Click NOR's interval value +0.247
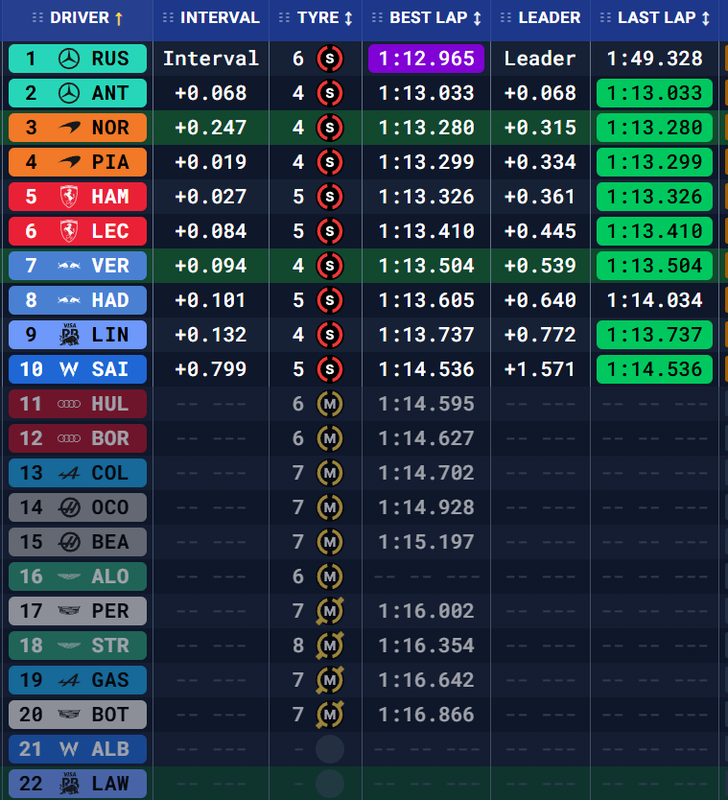The width and height of the screenshot is (728, 800). 211,128
